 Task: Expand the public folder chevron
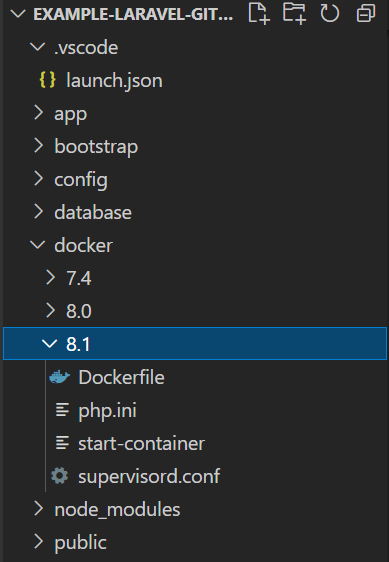point(38,542)
